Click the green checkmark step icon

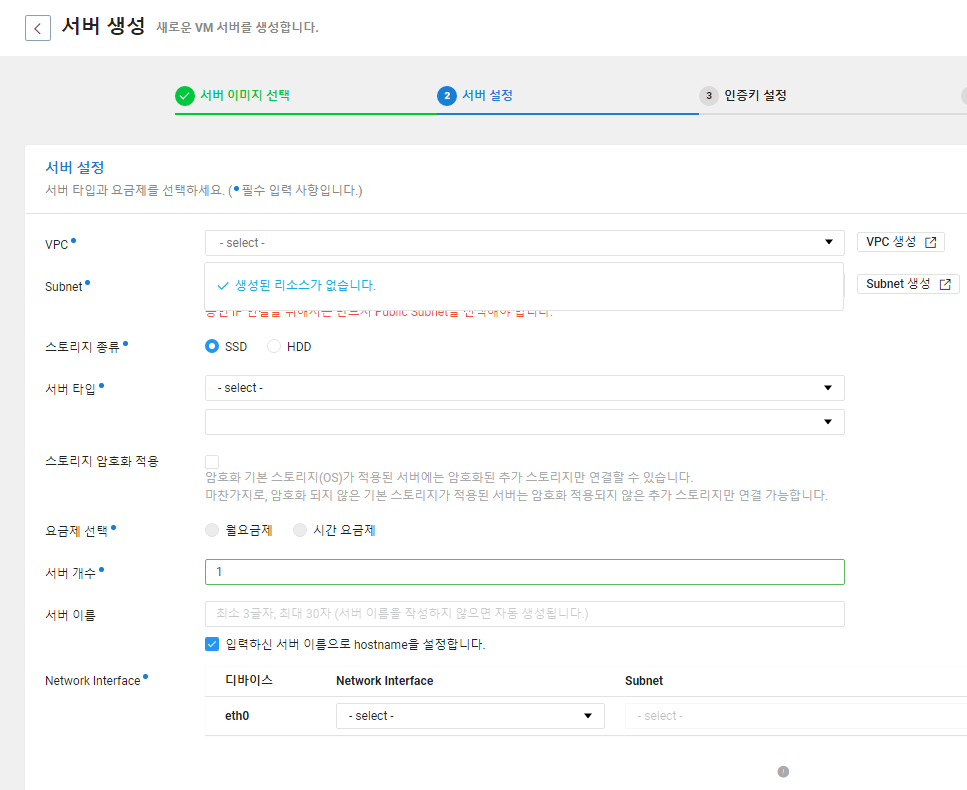click(184, 96)
